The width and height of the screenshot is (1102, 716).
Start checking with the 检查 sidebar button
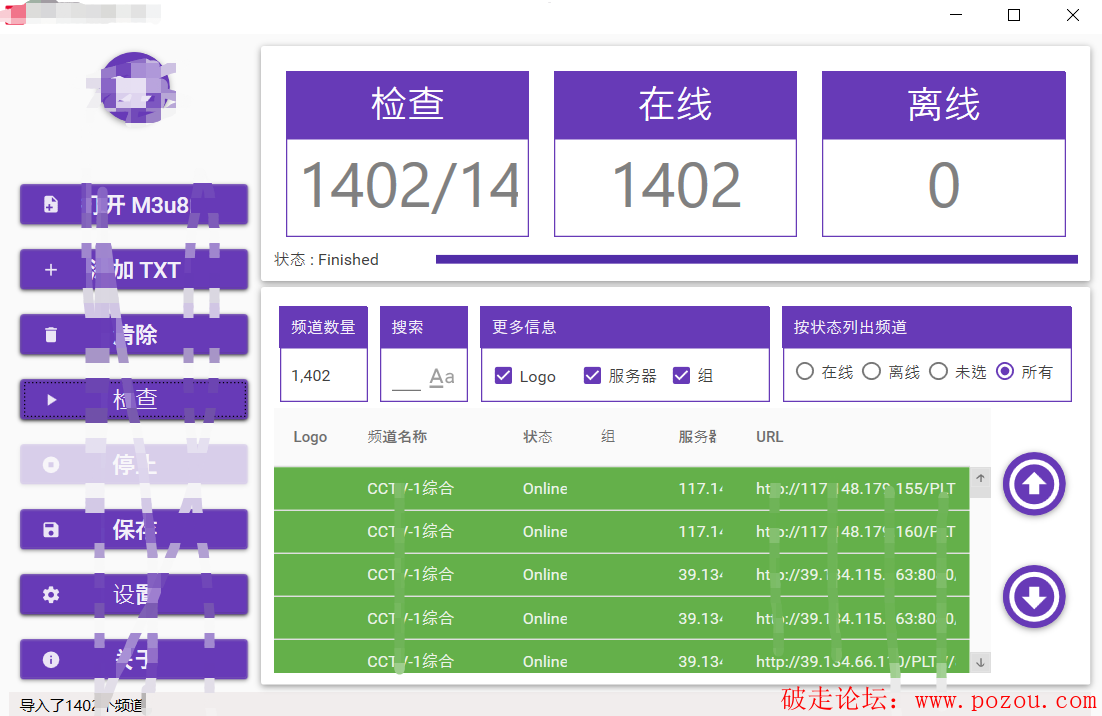(x=134, y=400)
